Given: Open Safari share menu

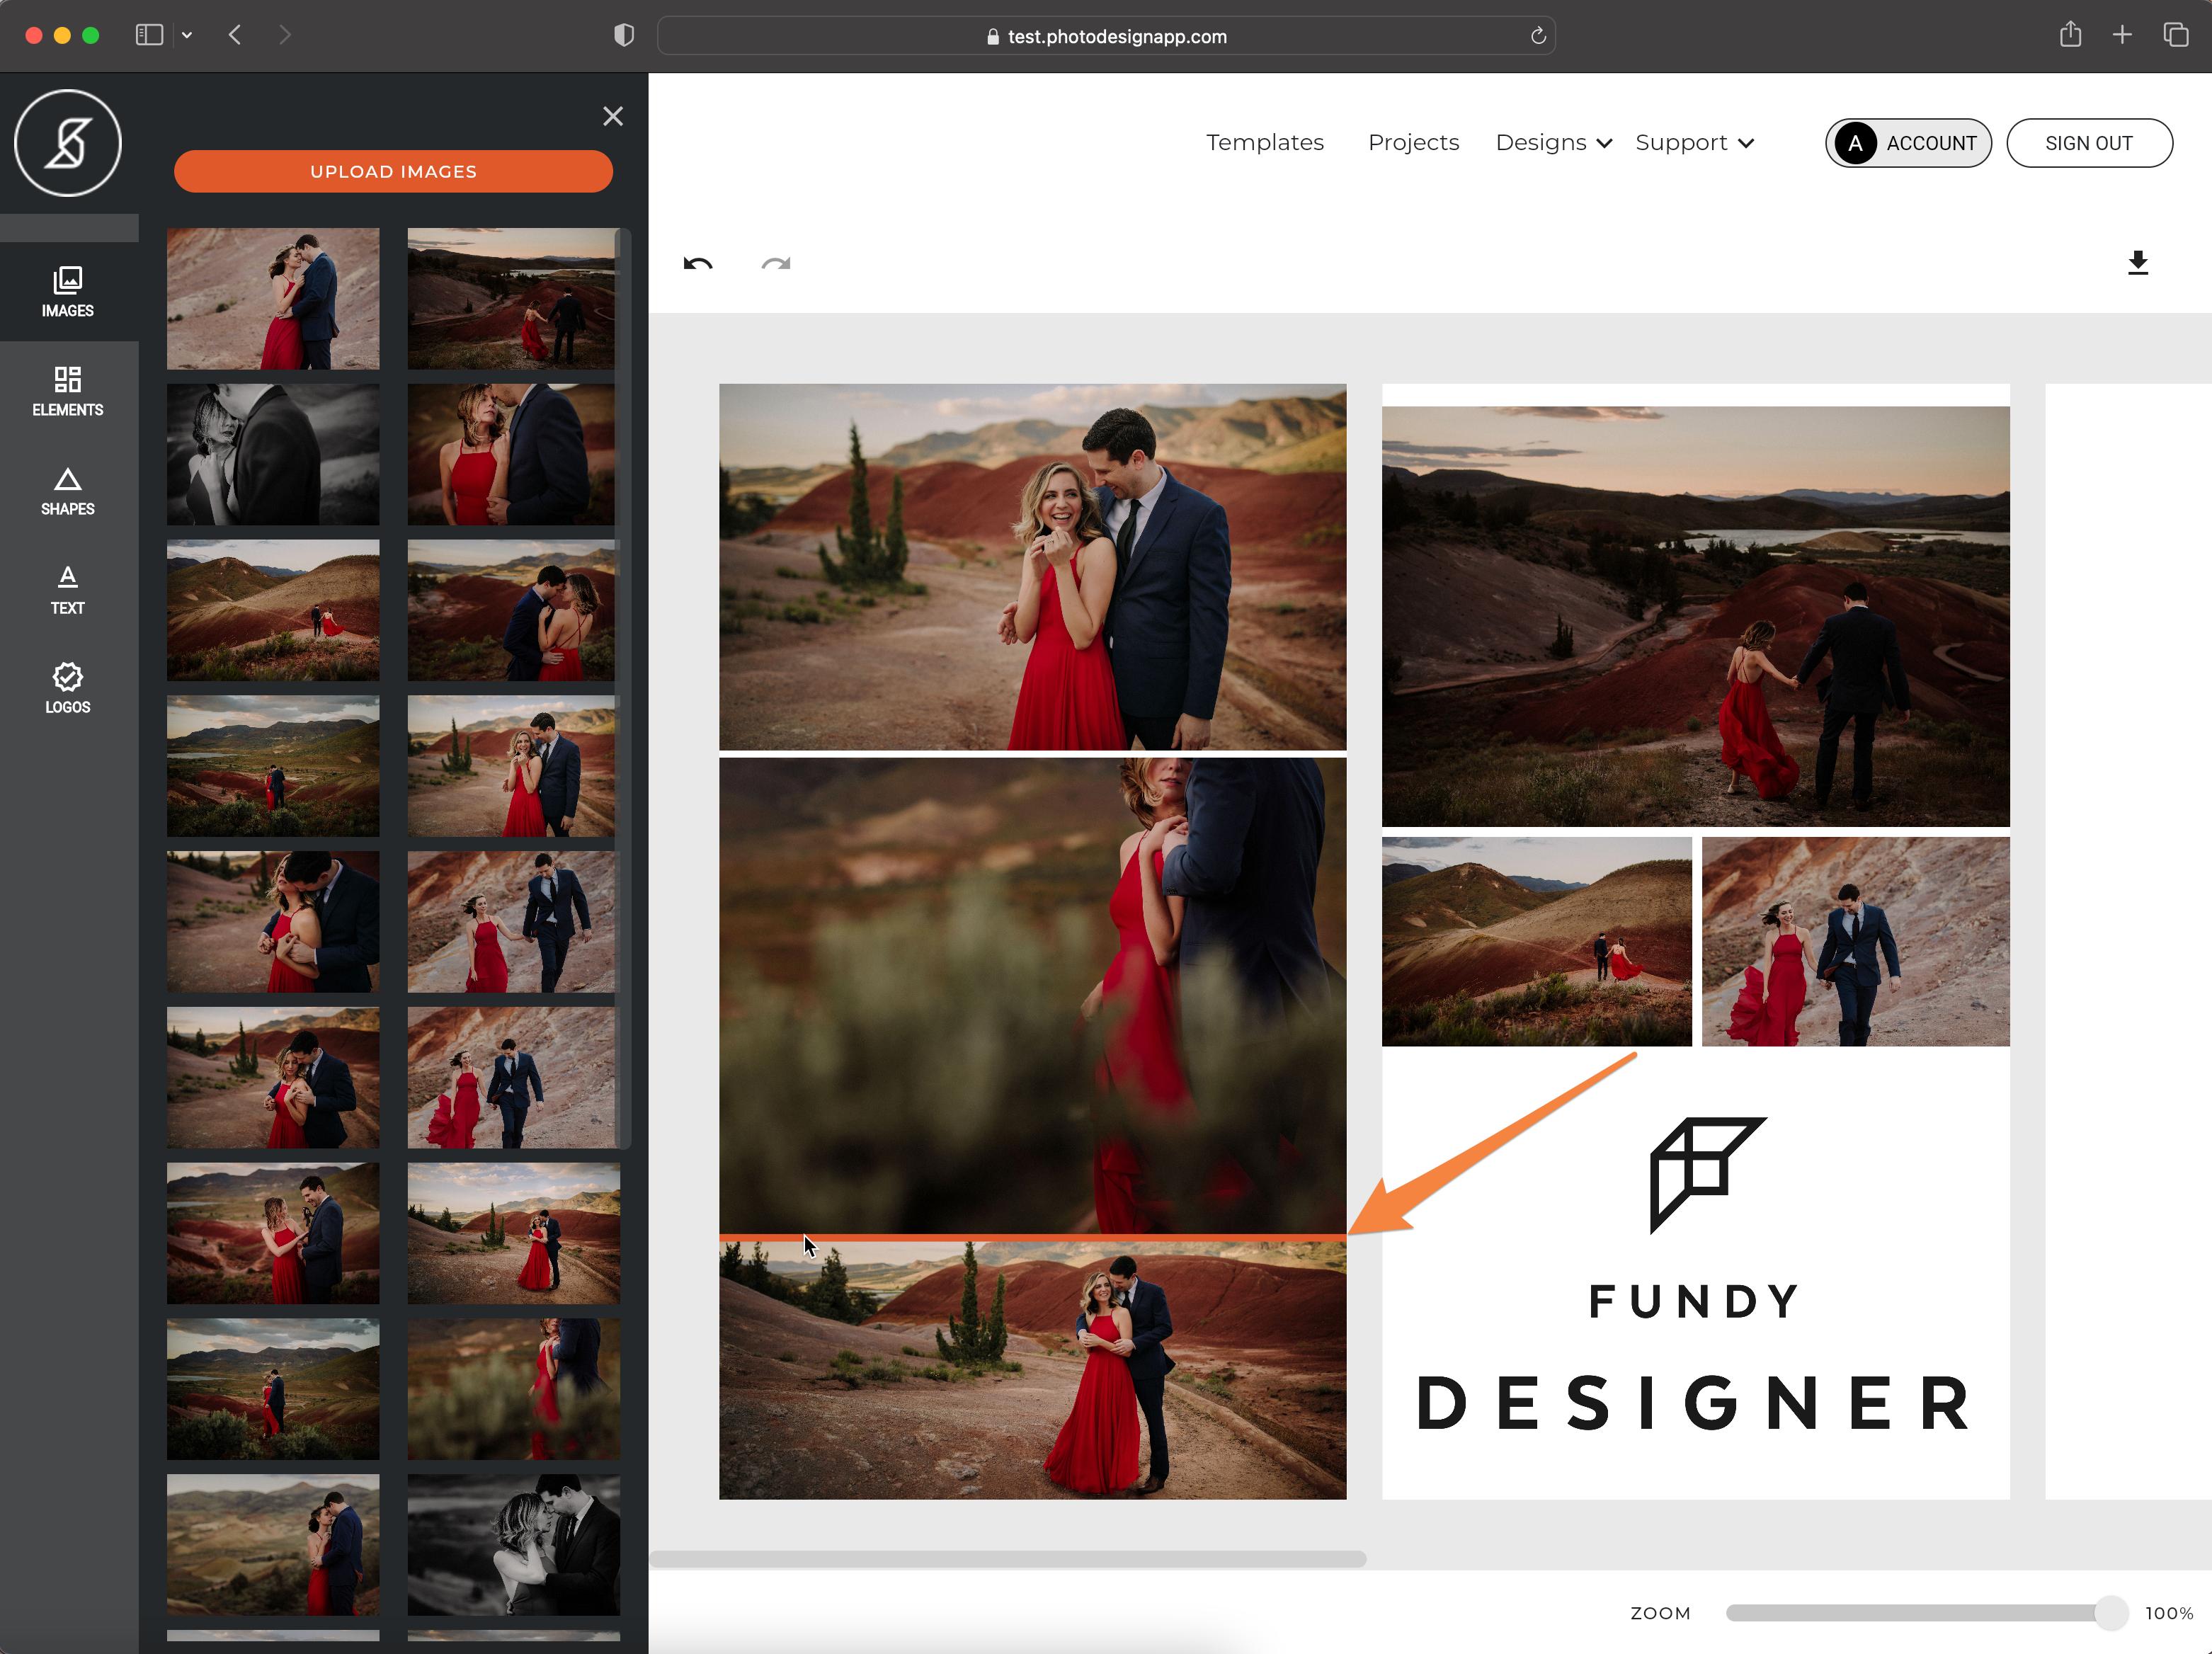Looking at the screenshot, I should [2070, 35].
